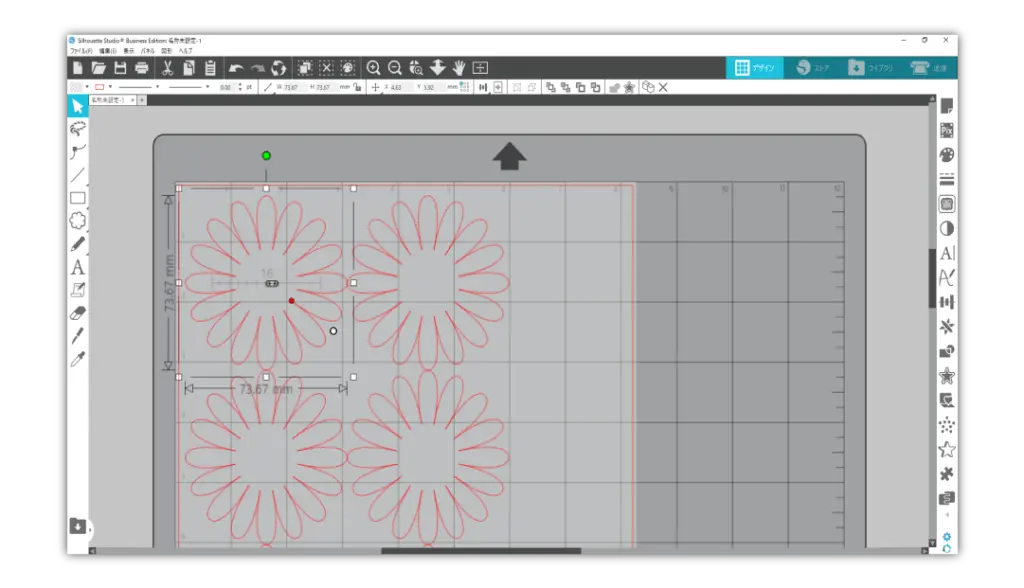Open the Fill color palette panel
This screenshot has height=588, width=1024.
coord(946,155)
